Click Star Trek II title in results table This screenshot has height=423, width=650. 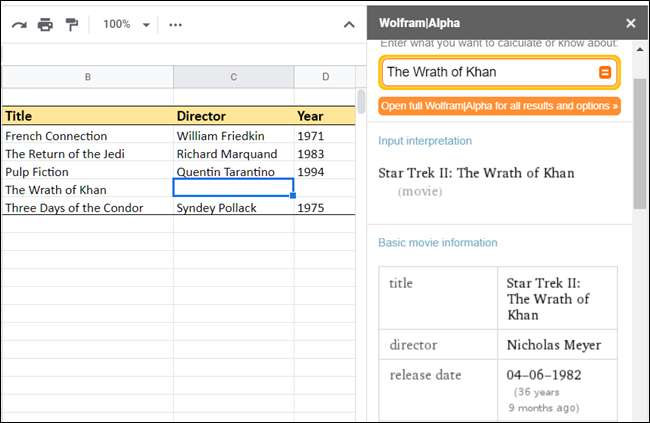pyautogui.click(x=548, y=299)
